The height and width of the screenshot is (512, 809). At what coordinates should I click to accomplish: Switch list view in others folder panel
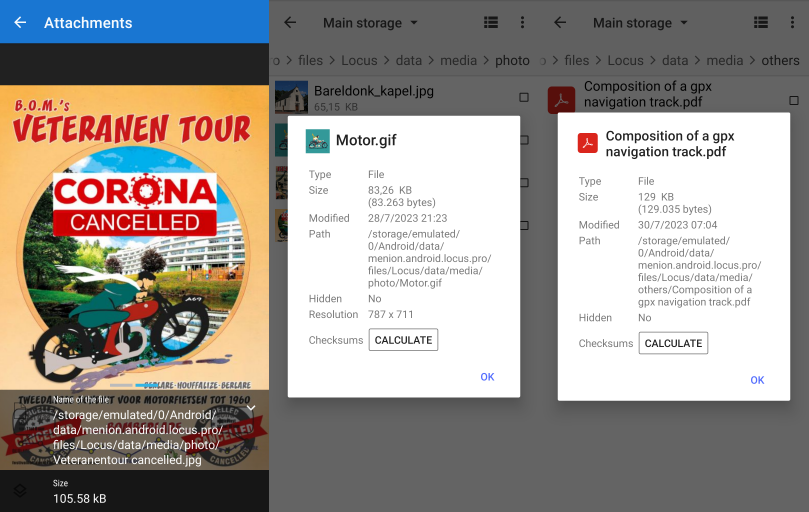(761, 22)
